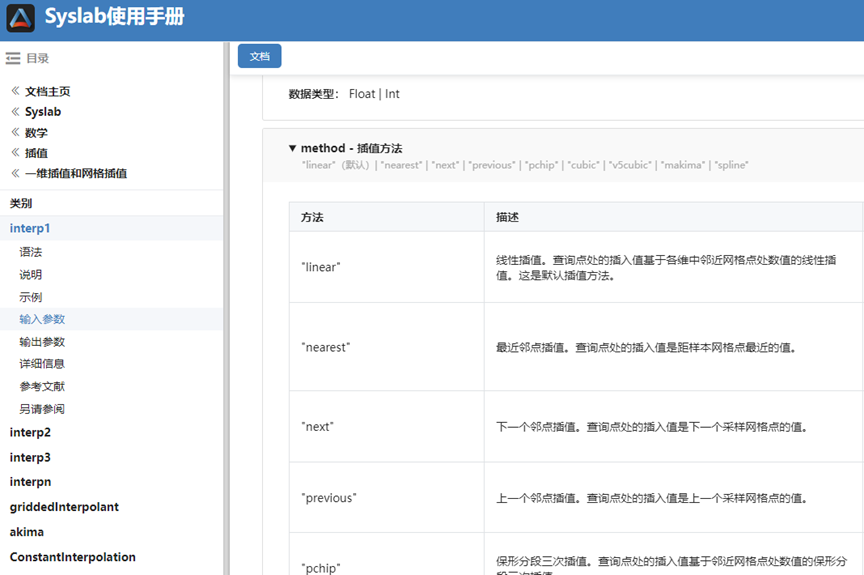This screenshot has width=864, height=575.
Task: Click the "nearest" table cell
Action: coord(387,347)
